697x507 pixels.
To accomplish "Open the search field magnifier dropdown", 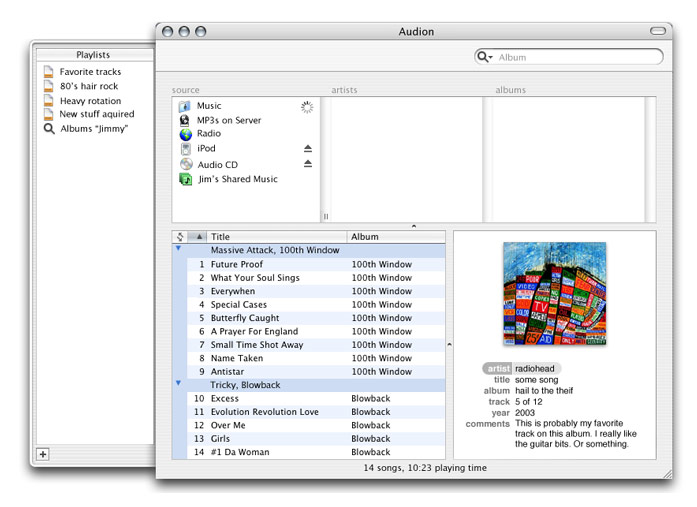I will coord(485,58).
